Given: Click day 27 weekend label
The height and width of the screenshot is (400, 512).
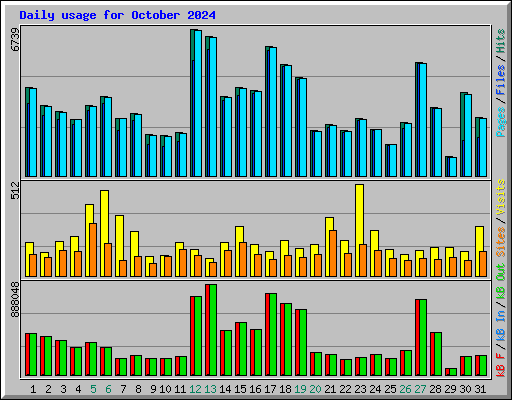Looking at the screenshot, I should coord(420,389).
